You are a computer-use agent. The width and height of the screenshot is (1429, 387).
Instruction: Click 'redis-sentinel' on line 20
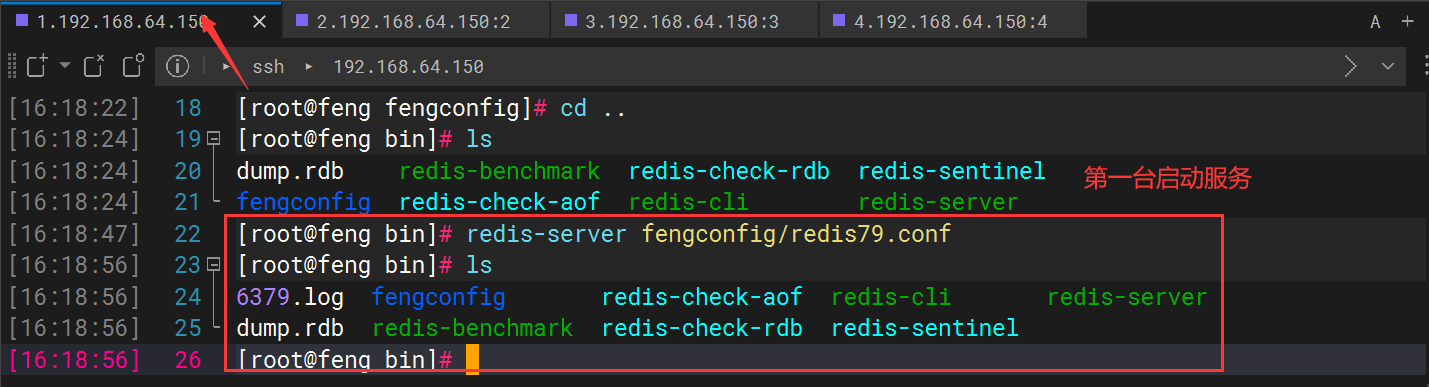click(x=952, y=171)
